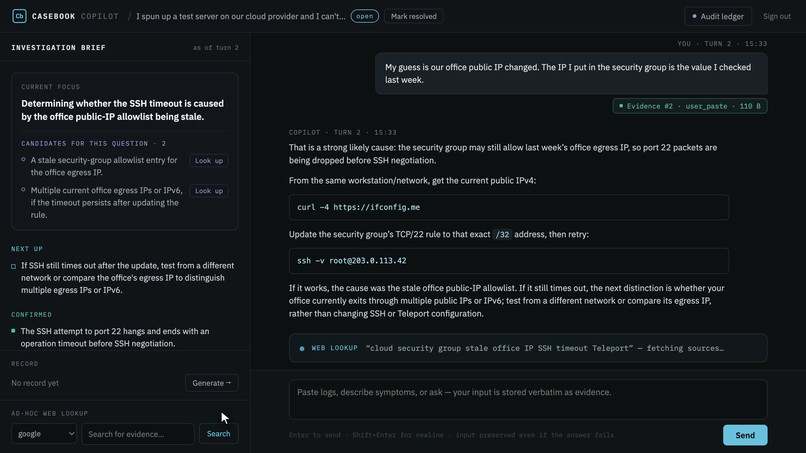This screenshot has height=453, width=806.
Task: Click the ssh -v root@203.0.113.42 code block
Action: (508, 261)
